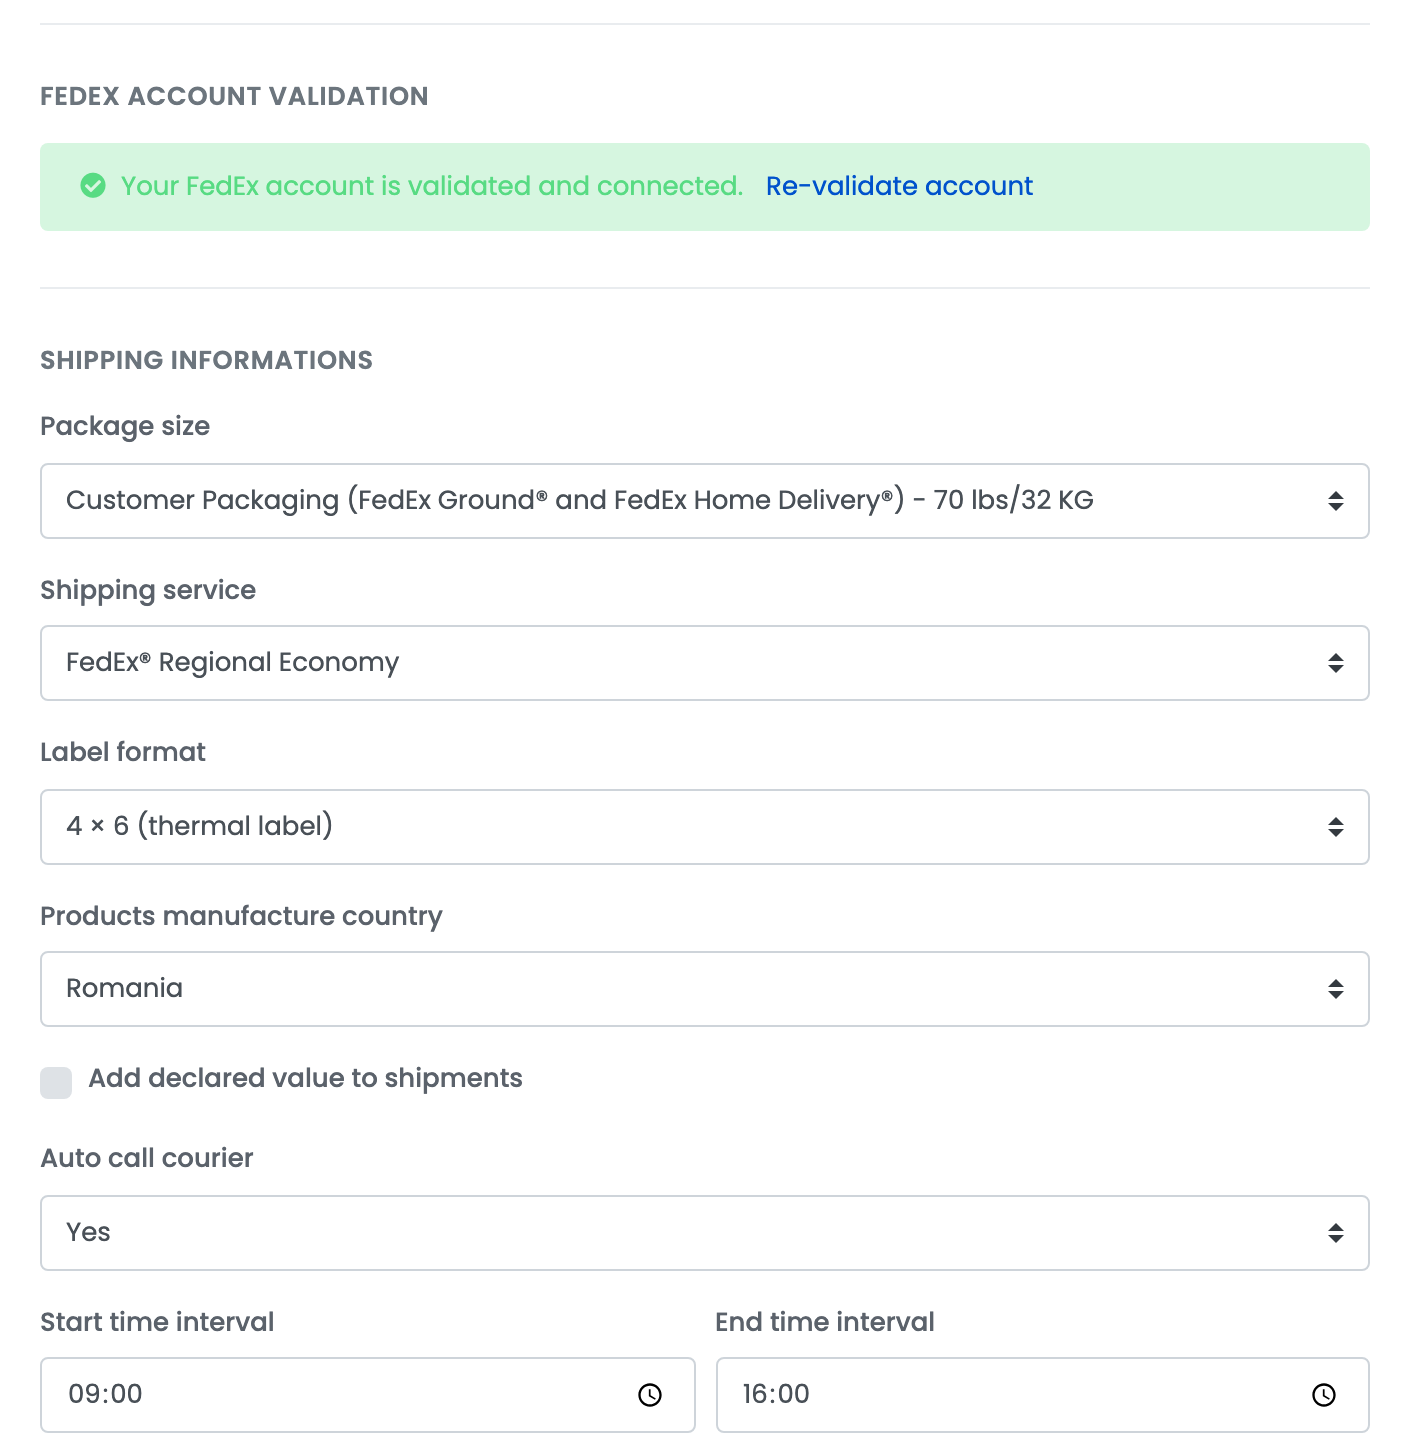The image size is (1410, 1440).
Task: Click the 'Auto call courier' label
Action: (x=147, y=1158)
